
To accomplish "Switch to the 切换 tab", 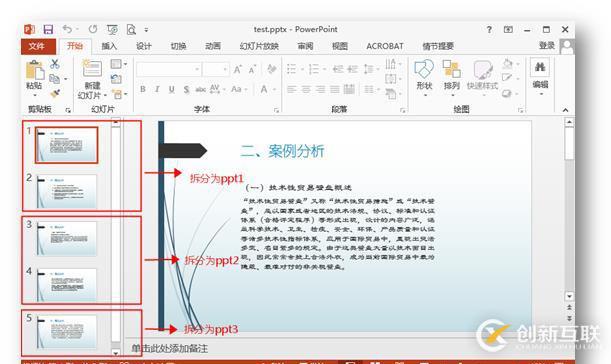I will 178,46.
